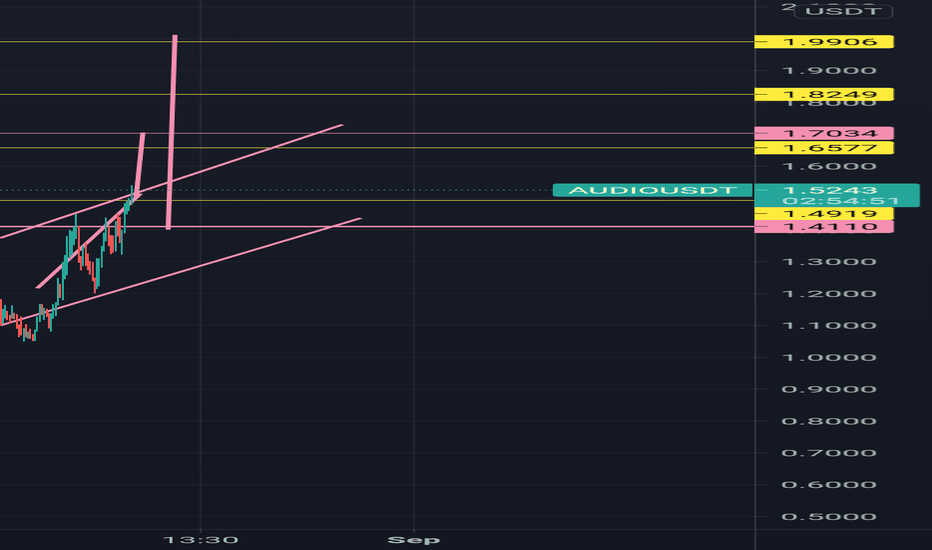Select the 1.7034 pink price label

[824, 133]
